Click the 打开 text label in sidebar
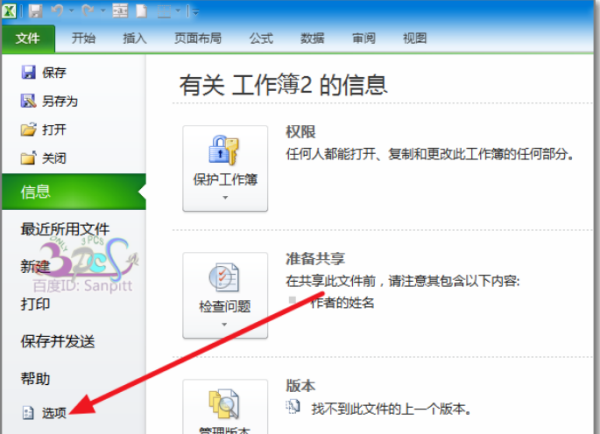Image resolution: width=600 pixels, height=434 pixels. coord(54,130)
